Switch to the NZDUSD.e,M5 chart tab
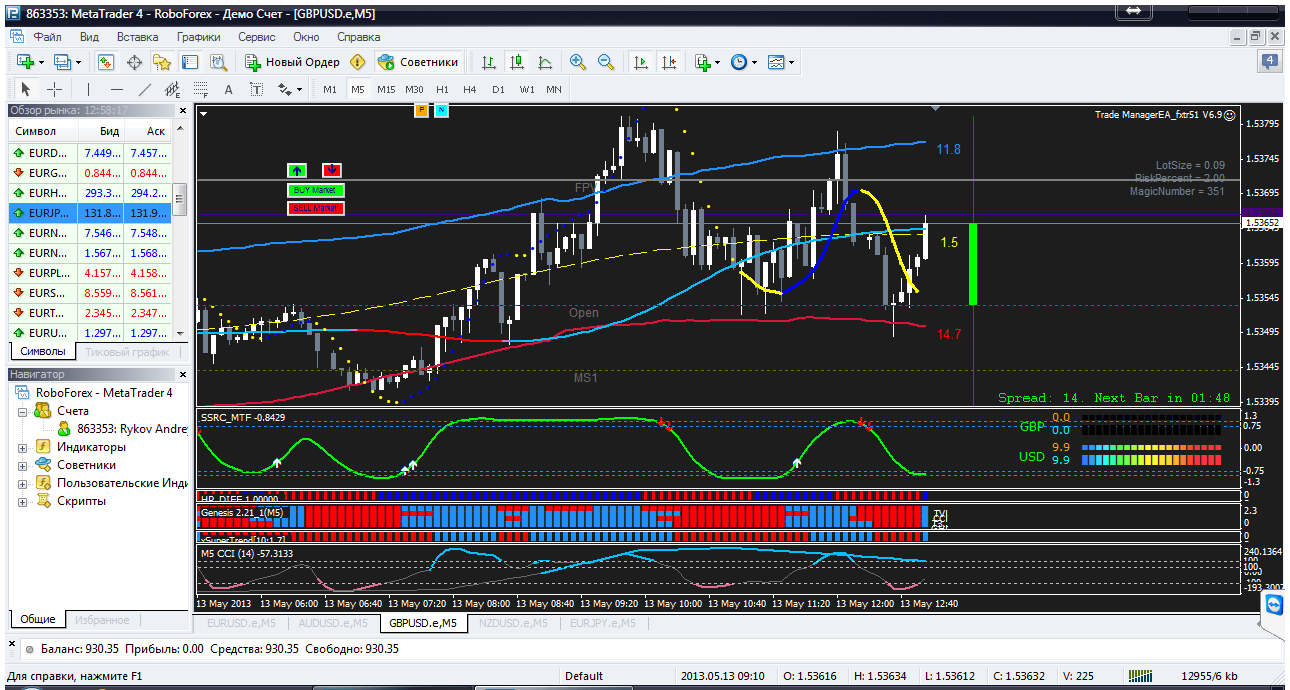Screen dimensions: 1290x690 [x=514, y=623]
